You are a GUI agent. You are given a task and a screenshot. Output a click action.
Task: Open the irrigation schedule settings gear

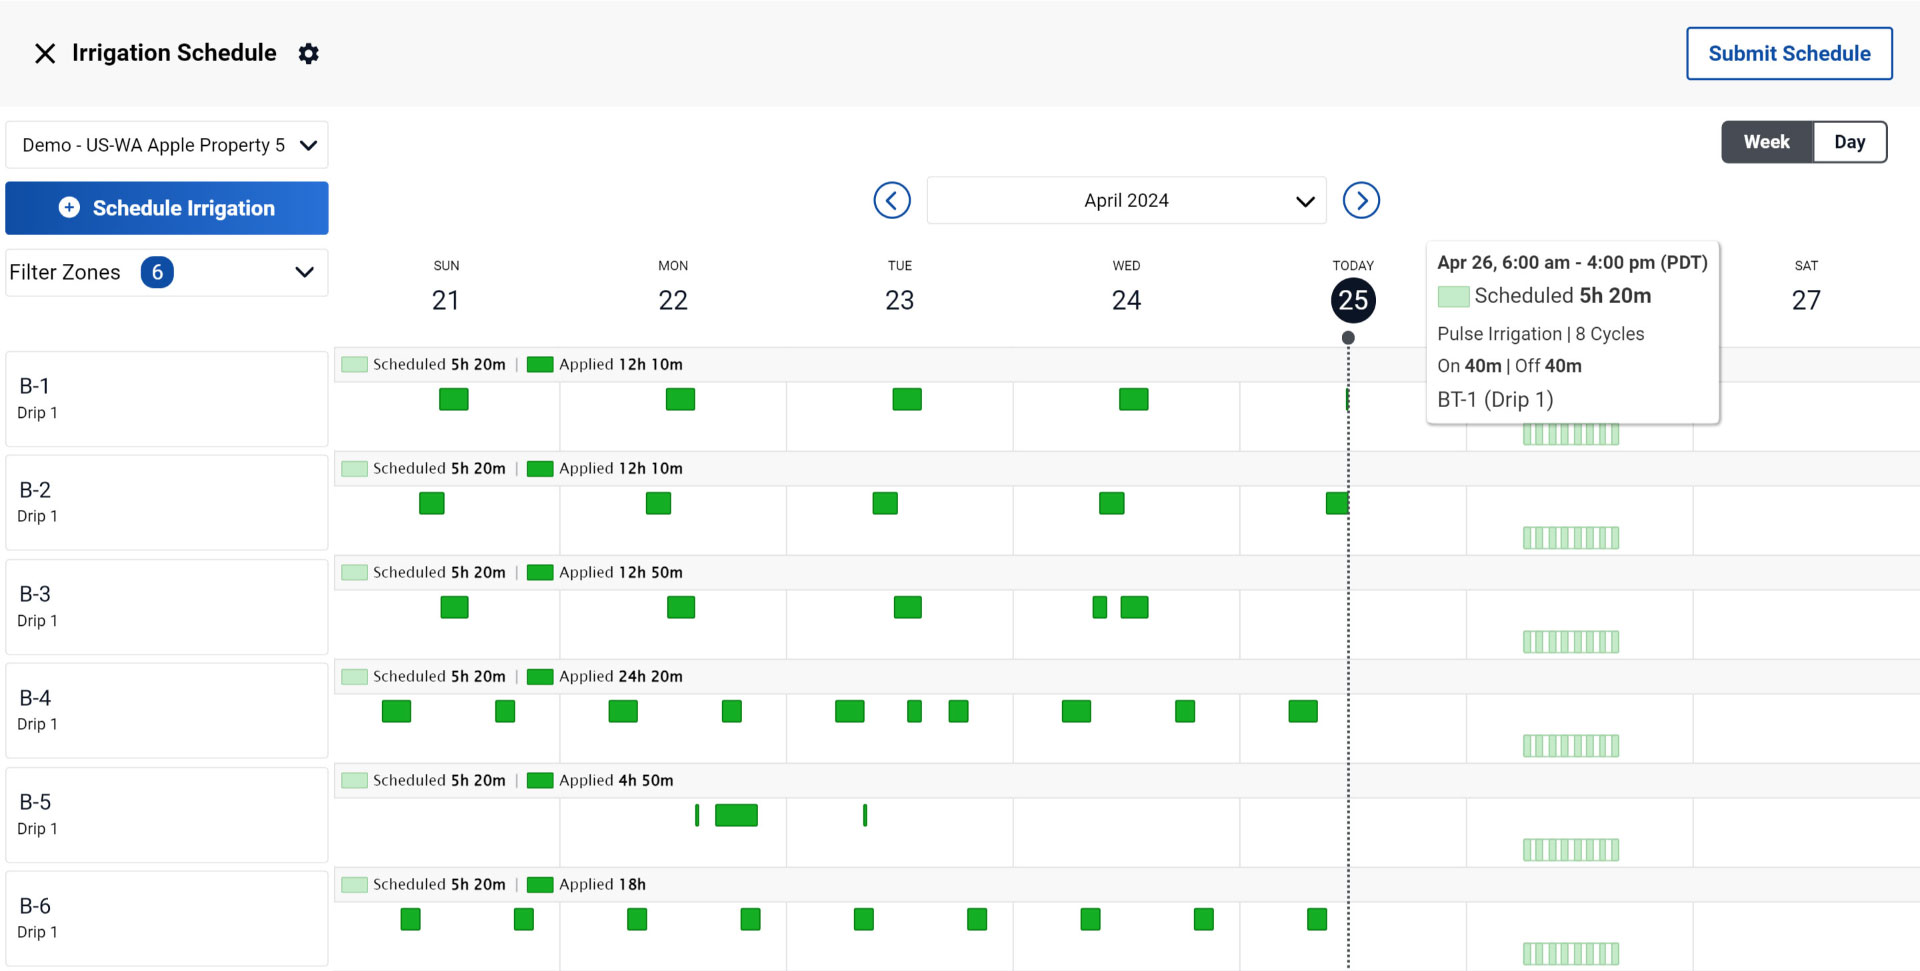point(308,53)
